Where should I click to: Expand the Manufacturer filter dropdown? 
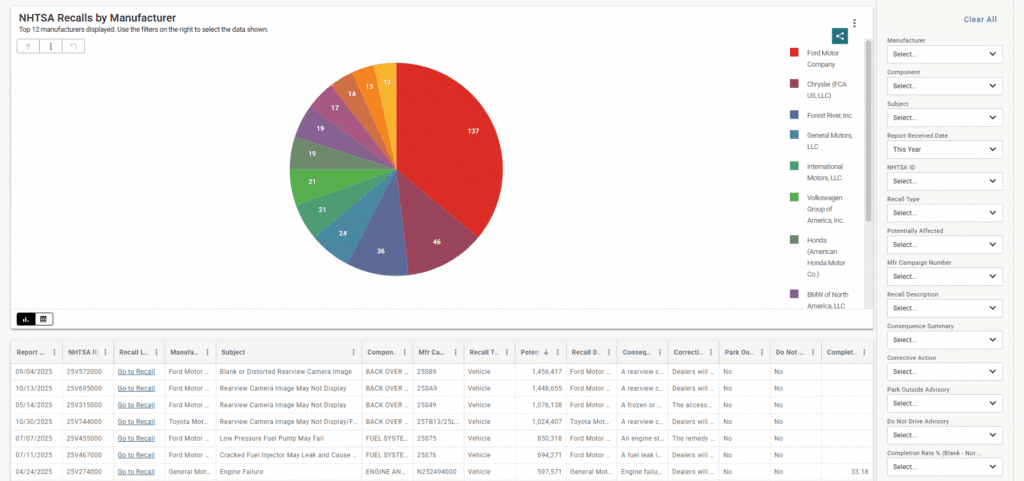click(x=944, y=54)
